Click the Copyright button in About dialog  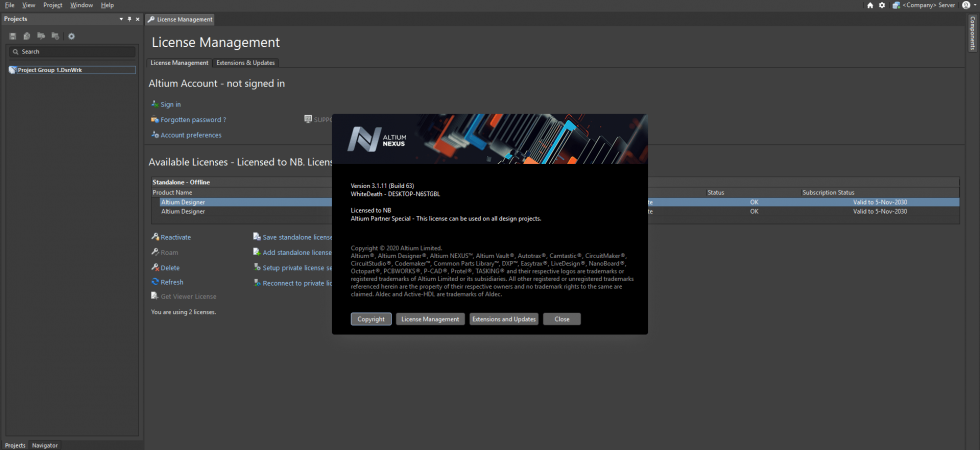371,319
